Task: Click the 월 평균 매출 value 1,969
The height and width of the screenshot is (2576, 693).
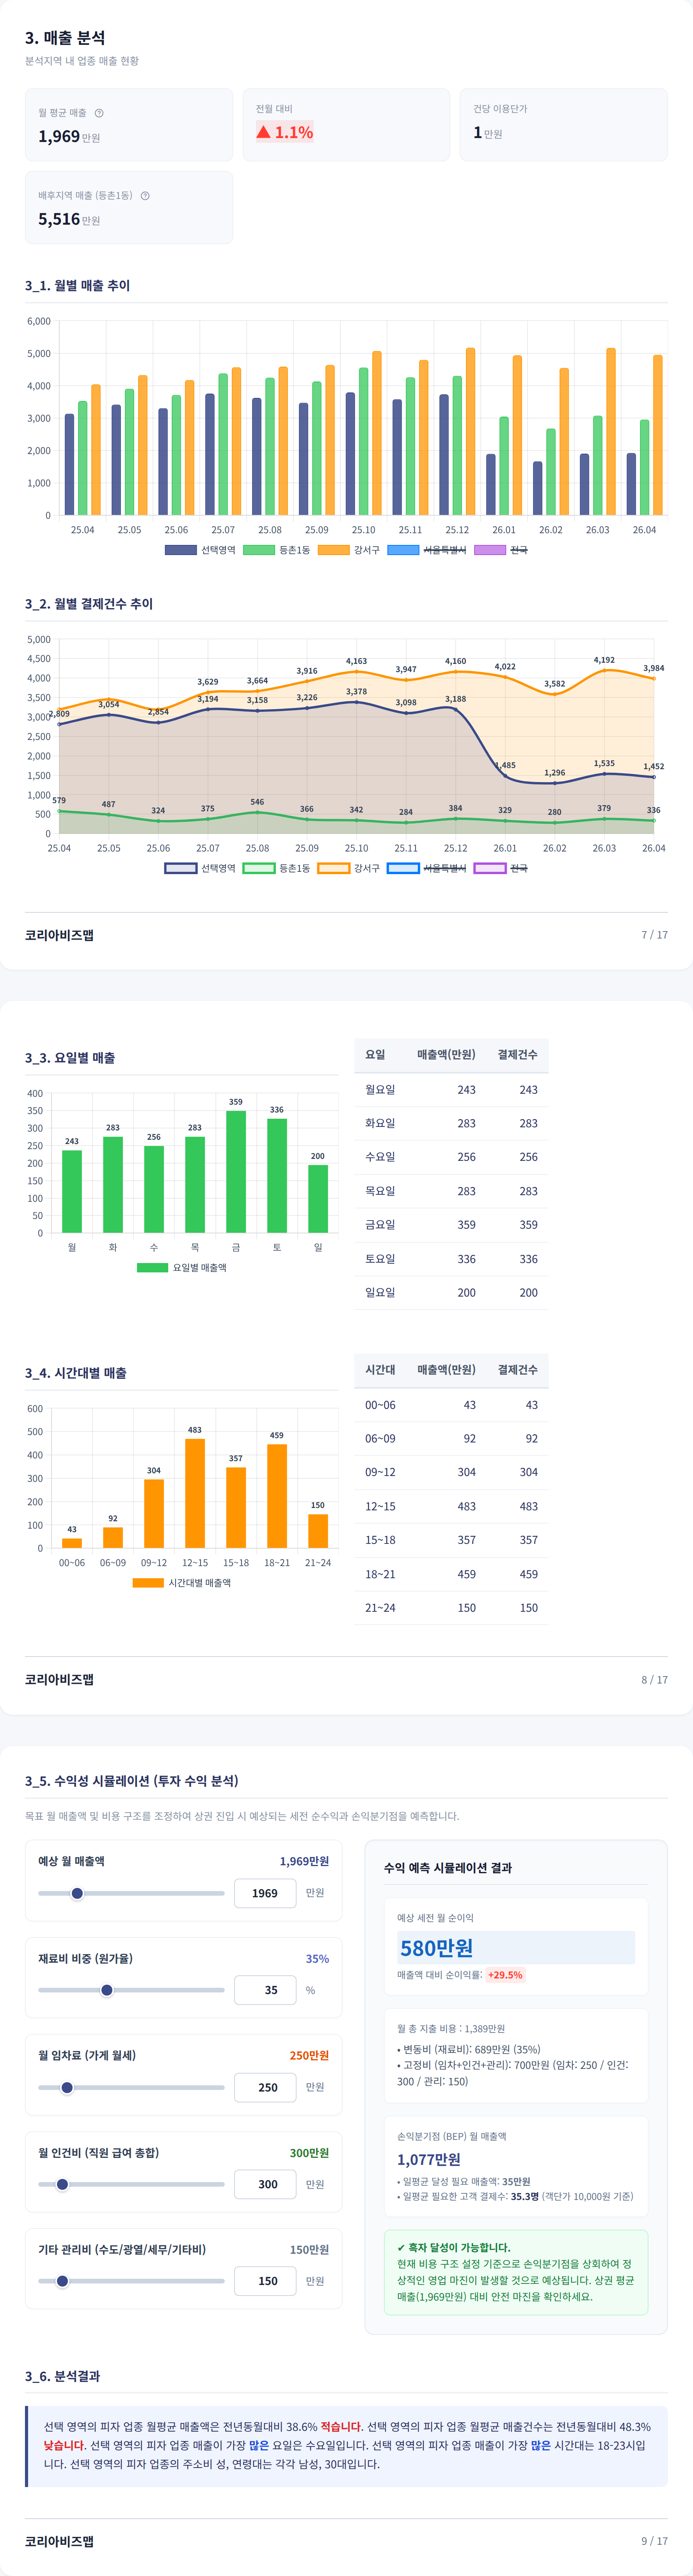Action: point(59,136)
